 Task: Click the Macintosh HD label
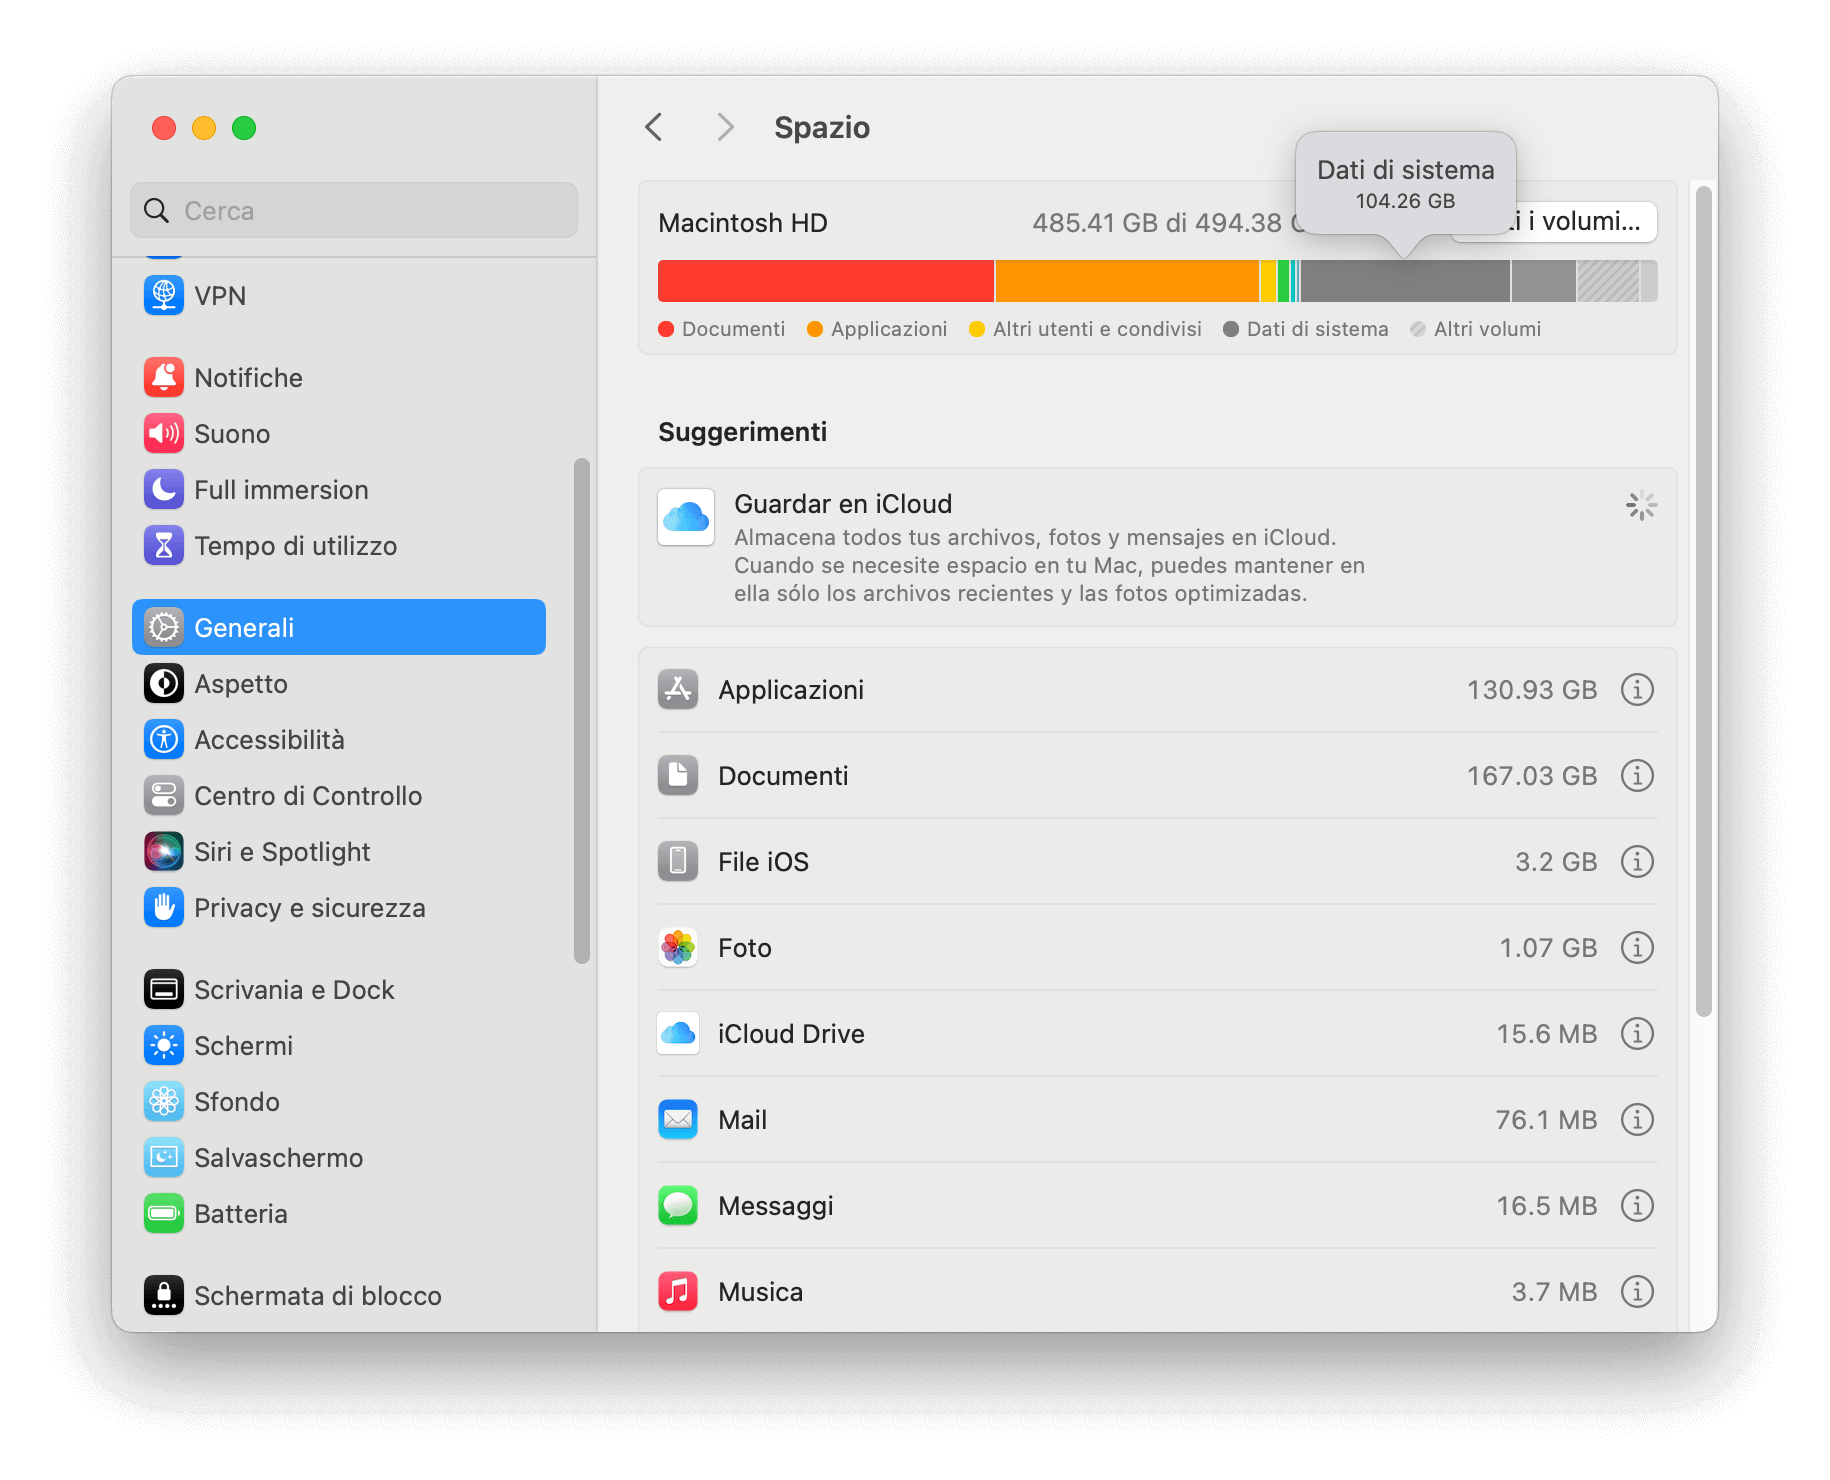point(743,223)
